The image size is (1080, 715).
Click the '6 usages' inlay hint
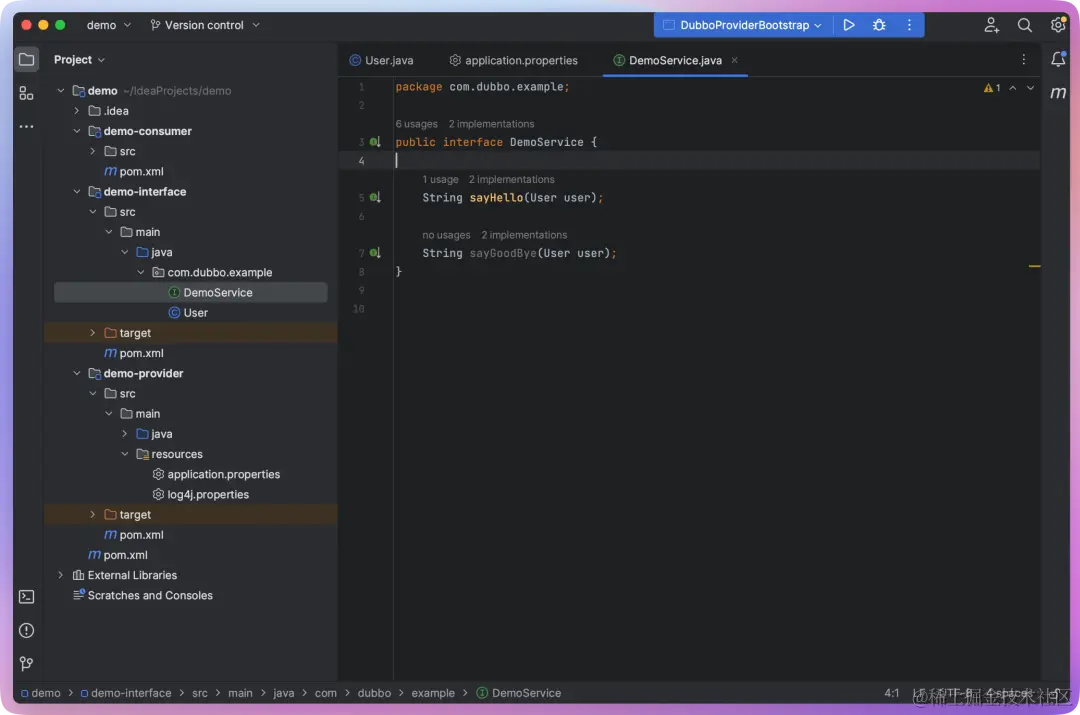click(416, 124)
